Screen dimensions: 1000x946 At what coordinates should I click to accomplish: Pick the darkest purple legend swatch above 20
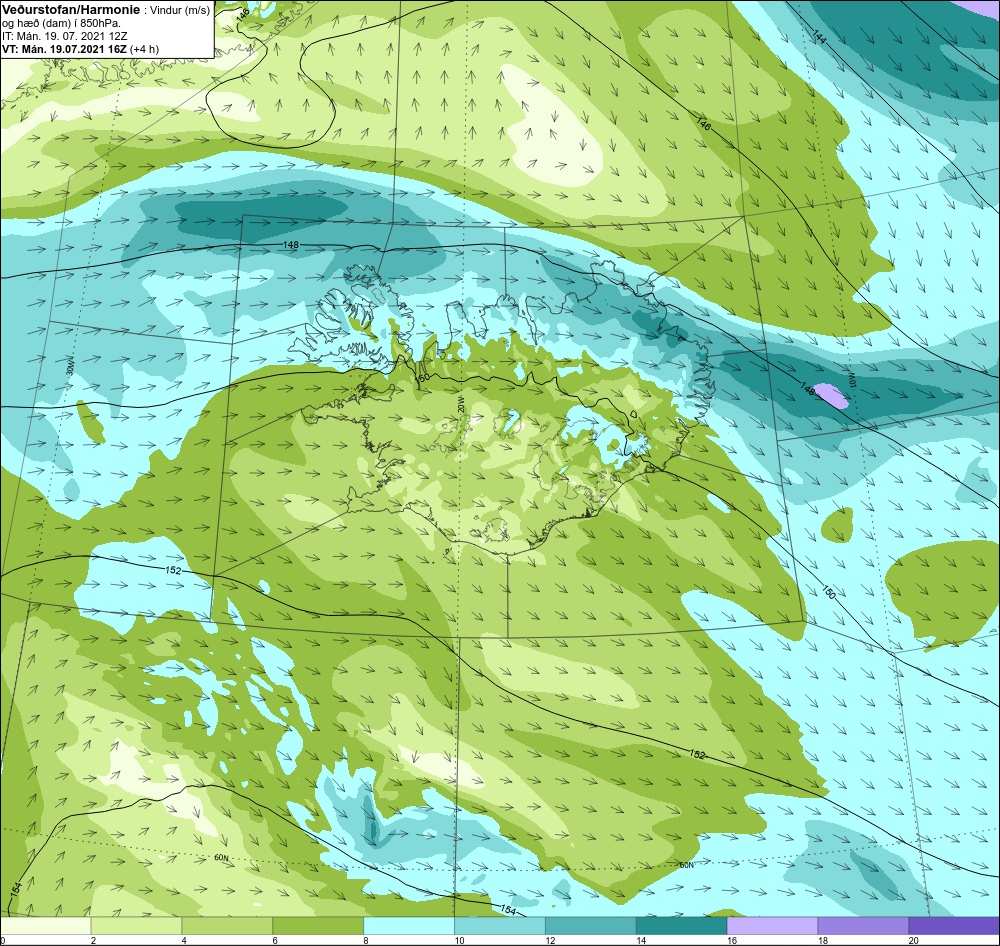(955, 925)
